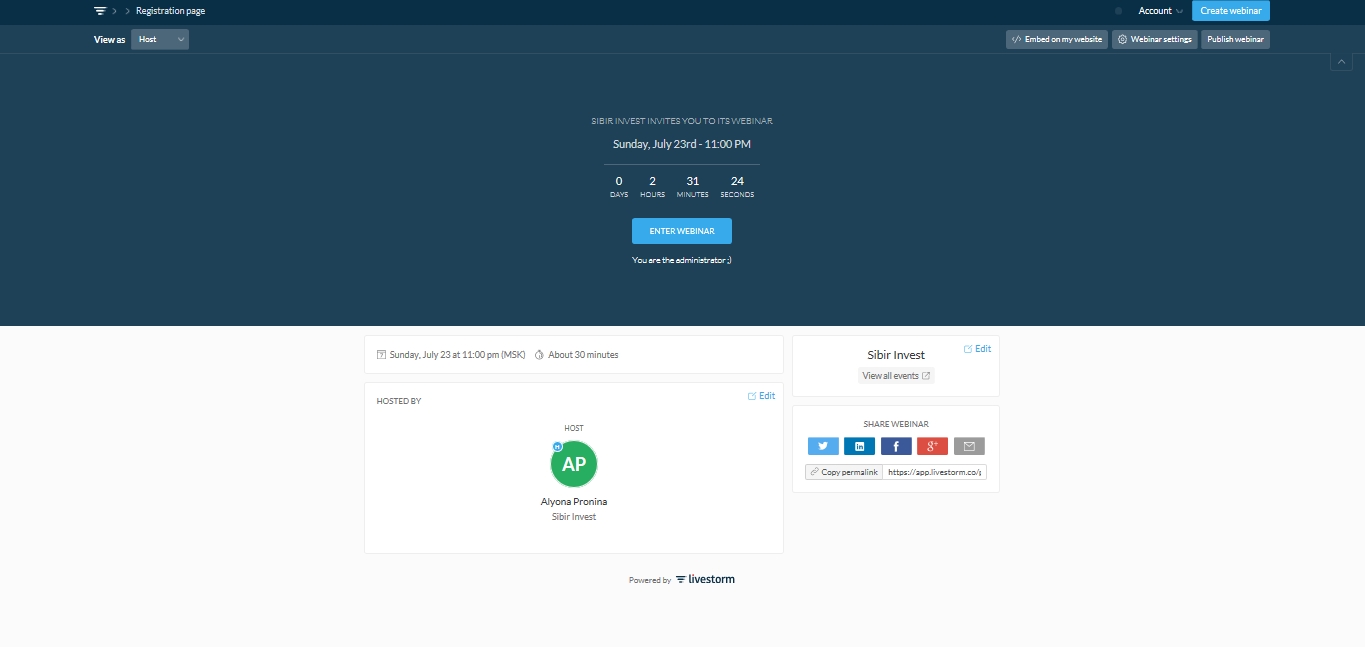Viewport: 1365px width, 647px height.
Task: Share webinar on Twitter
Action: click(823, 446)
